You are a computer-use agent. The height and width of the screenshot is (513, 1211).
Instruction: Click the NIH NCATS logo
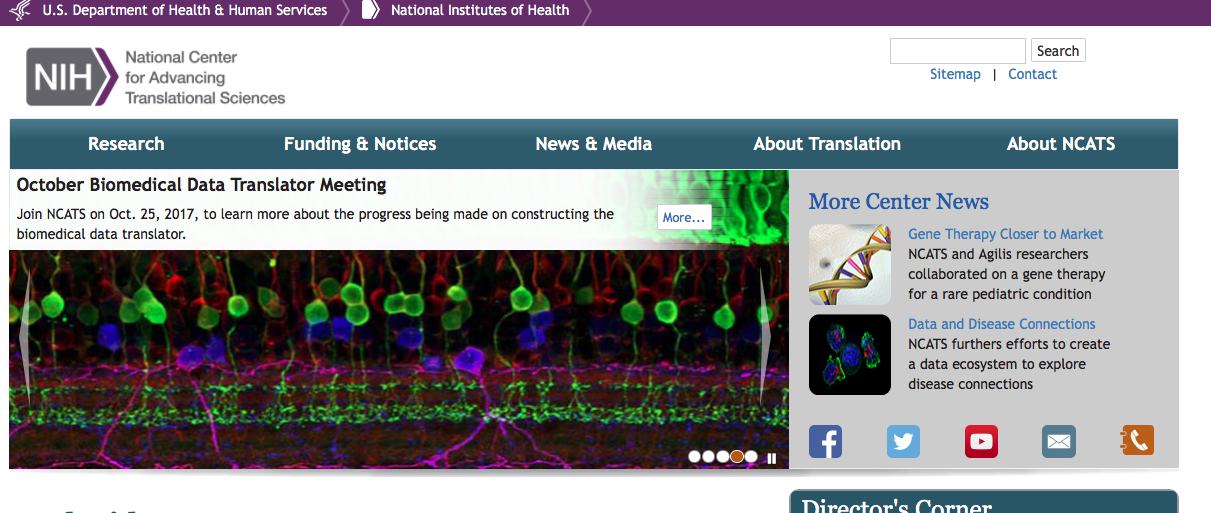point(156,77)
